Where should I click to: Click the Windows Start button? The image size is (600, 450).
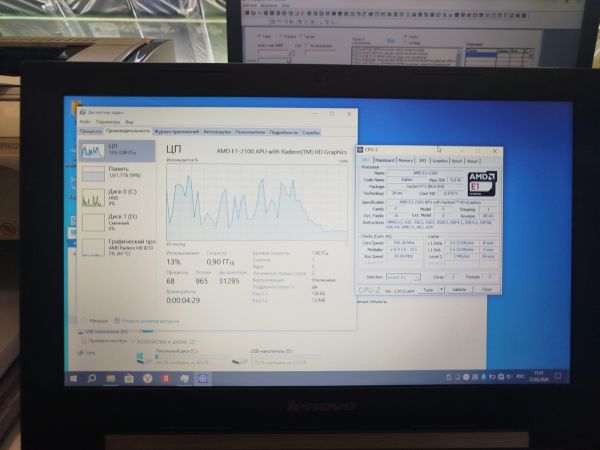pyautogui.click(x=74, y=378)
